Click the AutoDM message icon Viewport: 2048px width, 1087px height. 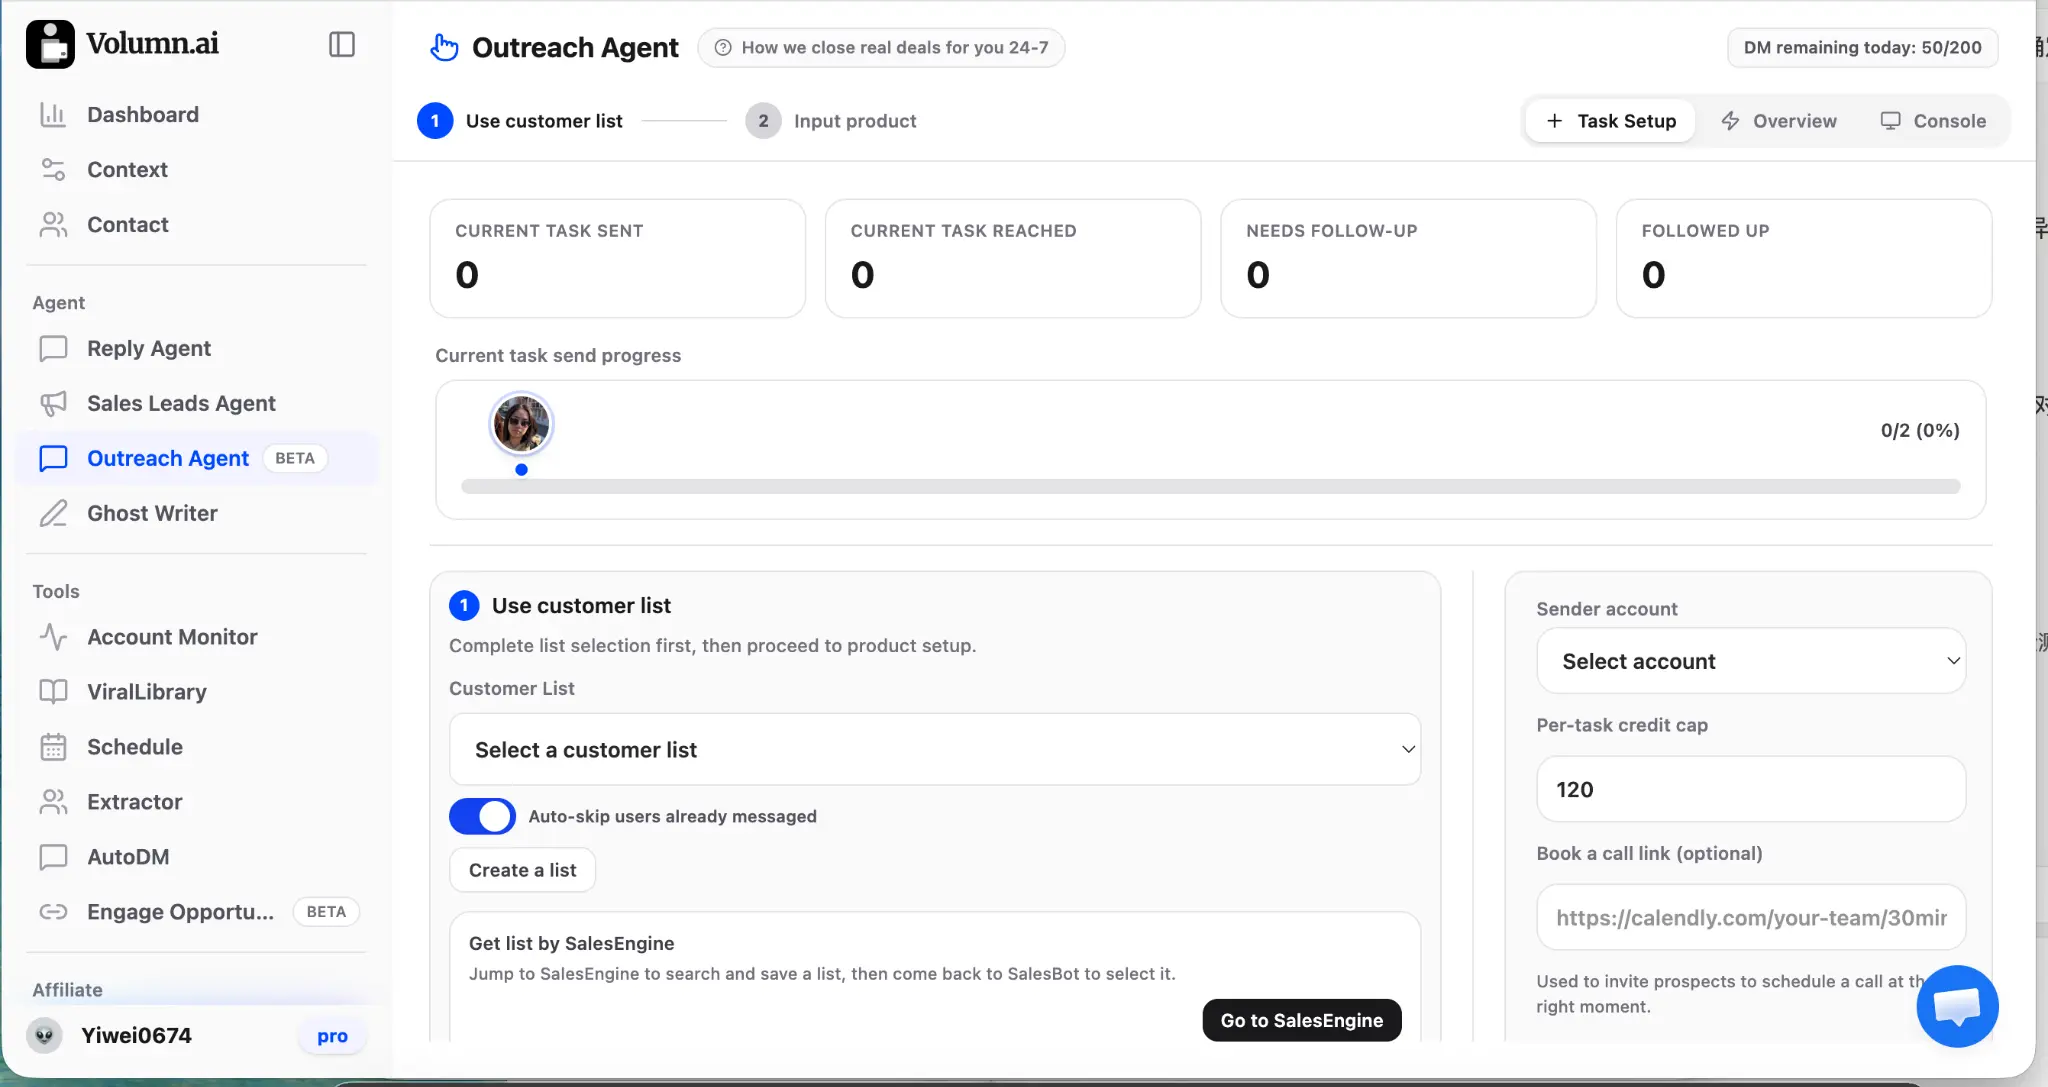click(x=53, y=857)
